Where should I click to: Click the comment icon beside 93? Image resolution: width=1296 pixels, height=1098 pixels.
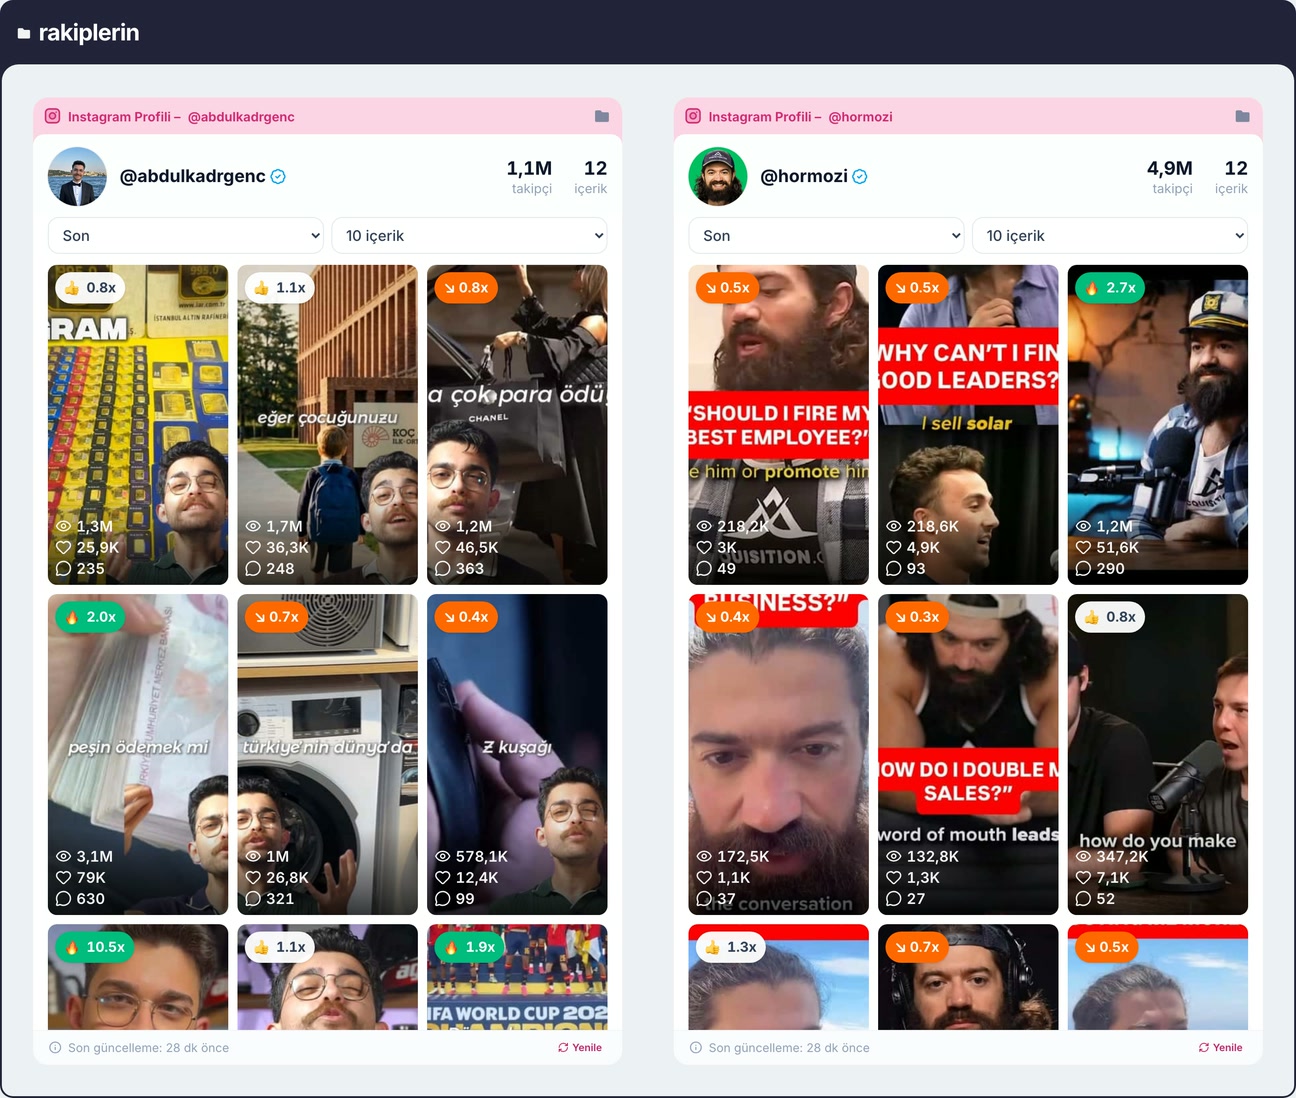click(x=894, y=568)
